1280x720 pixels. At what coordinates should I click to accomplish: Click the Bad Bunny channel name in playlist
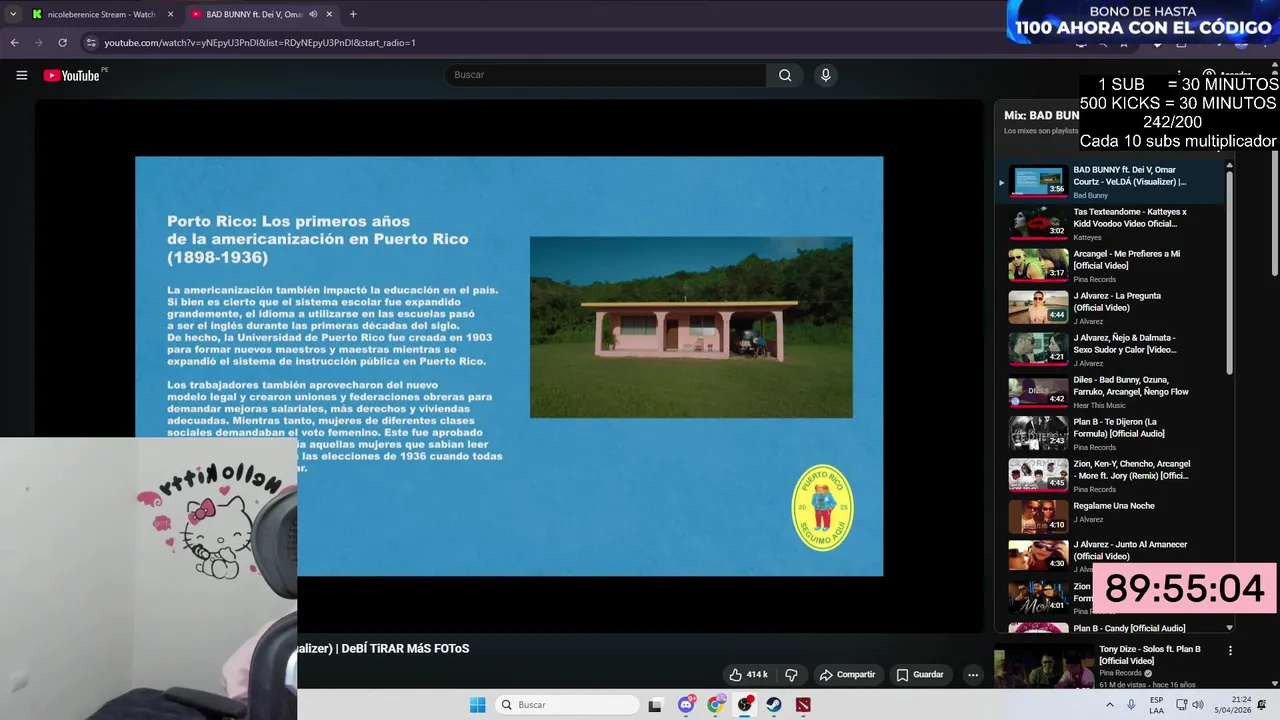(1090, 195)
